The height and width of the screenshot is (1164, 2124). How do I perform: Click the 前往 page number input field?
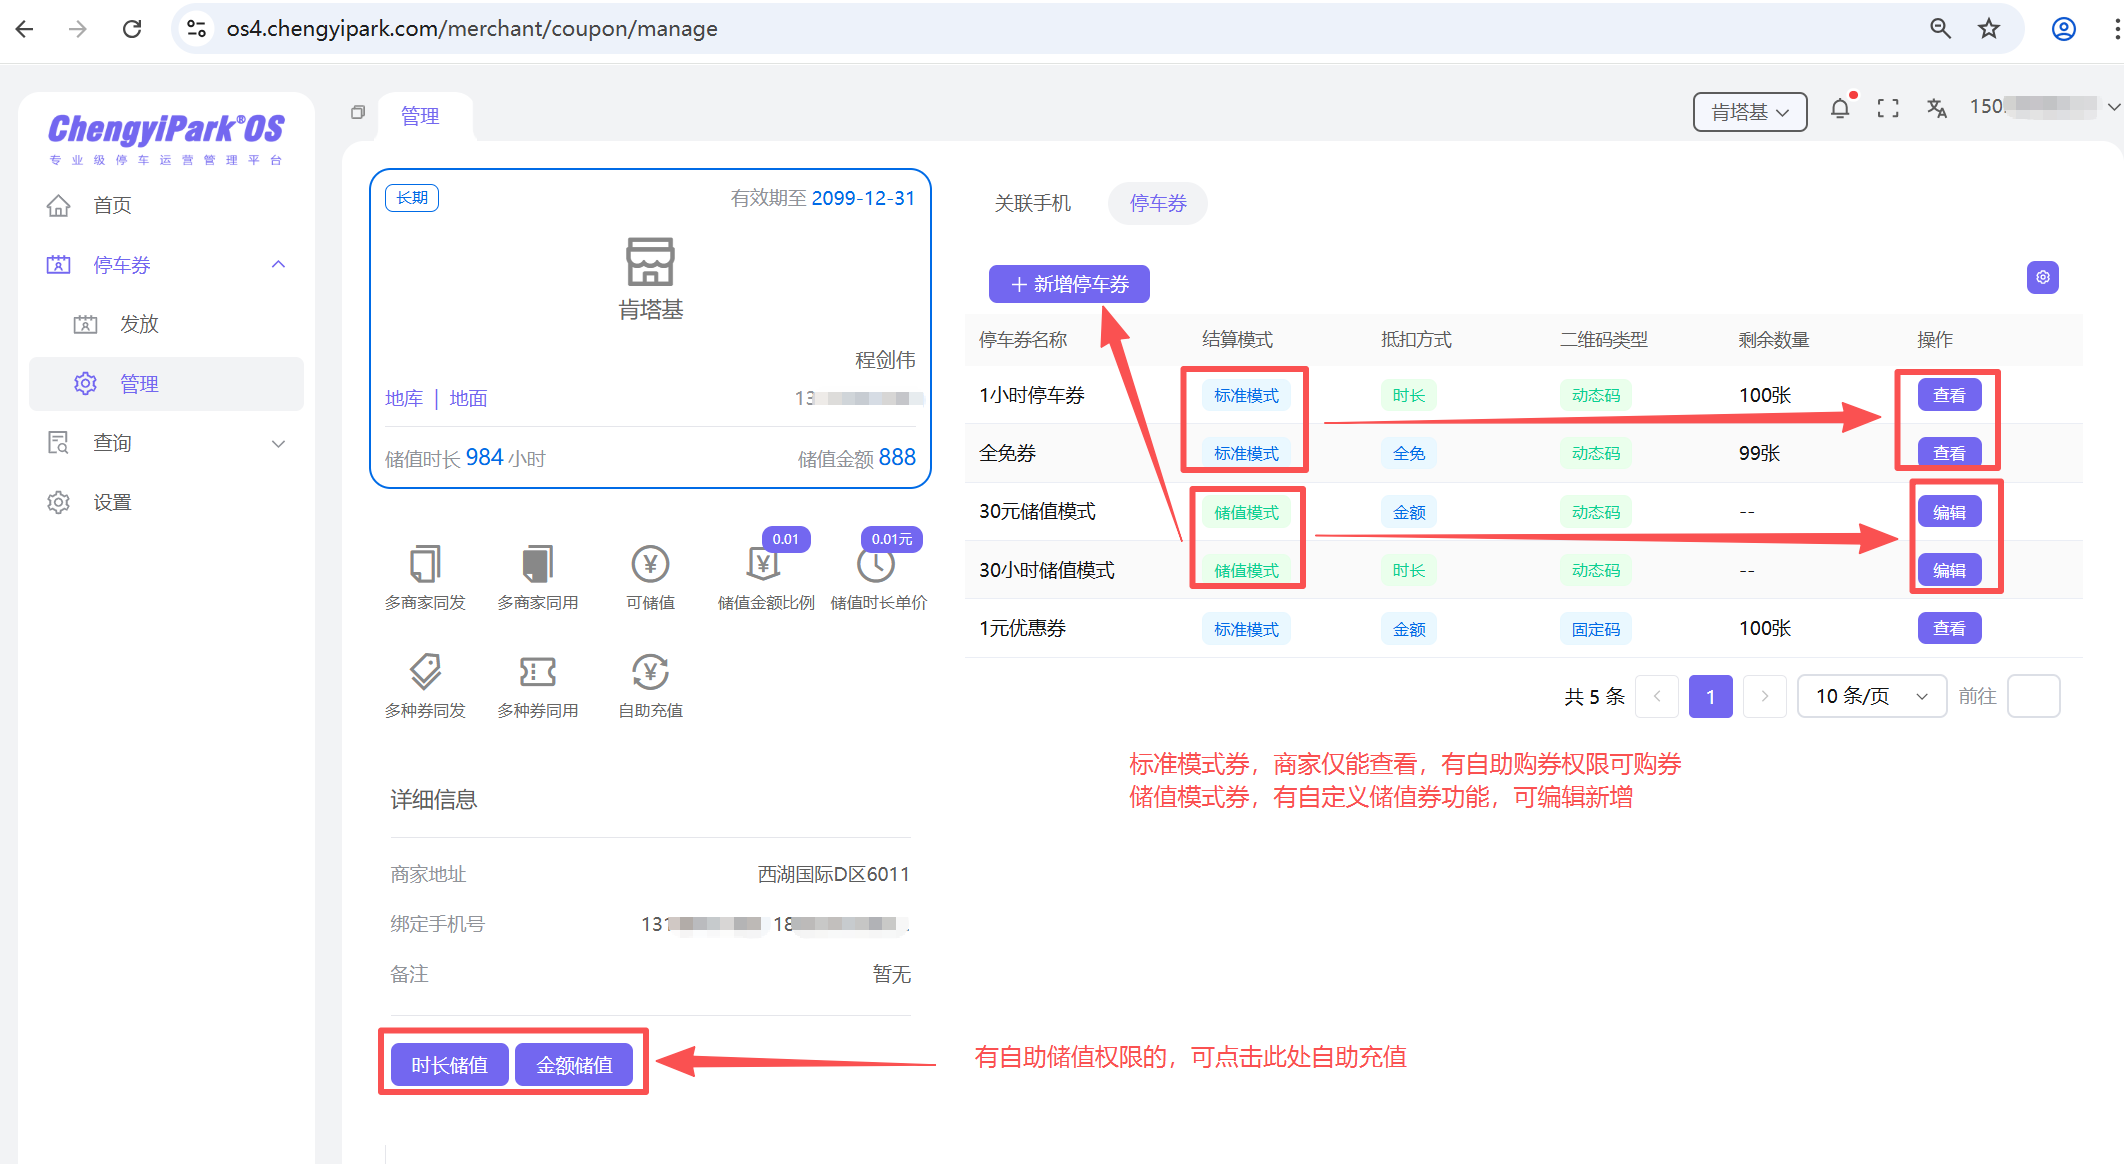point(2033,696)
